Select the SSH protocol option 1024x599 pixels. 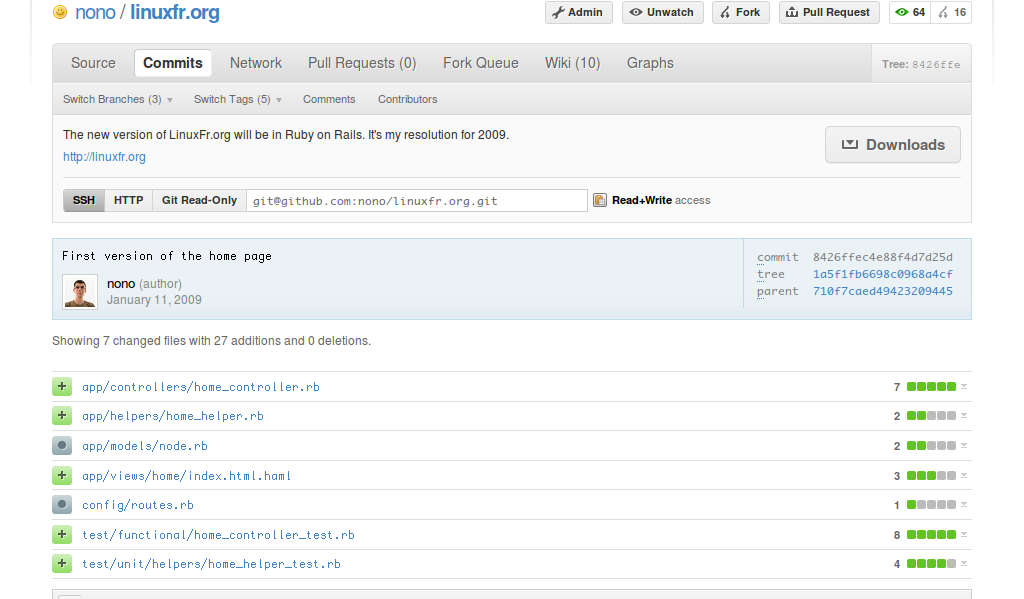pos(84,200)
